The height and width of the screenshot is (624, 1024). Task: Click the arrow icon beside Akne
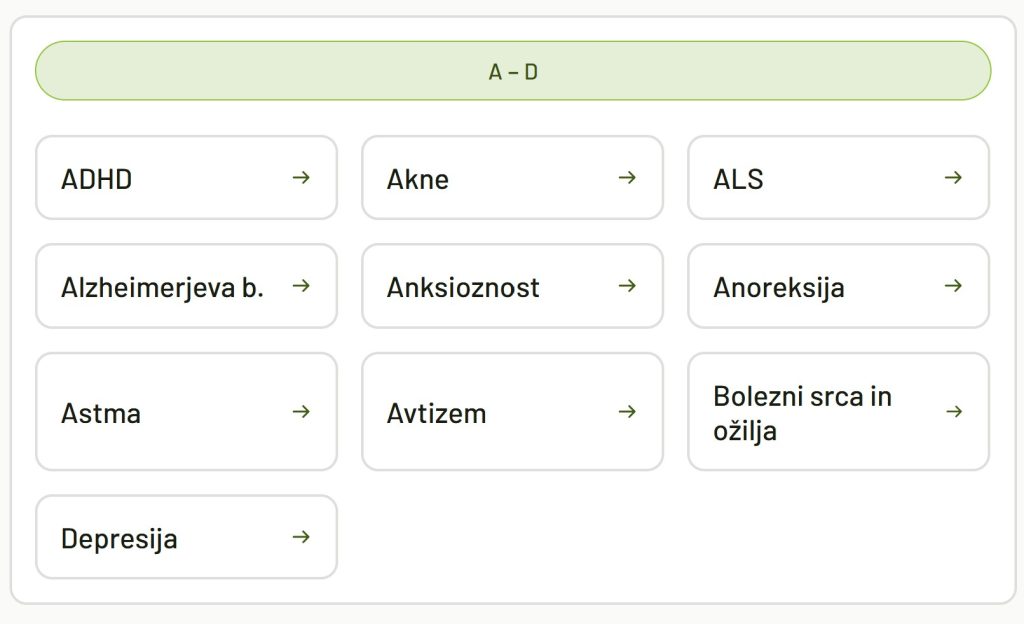627,178
